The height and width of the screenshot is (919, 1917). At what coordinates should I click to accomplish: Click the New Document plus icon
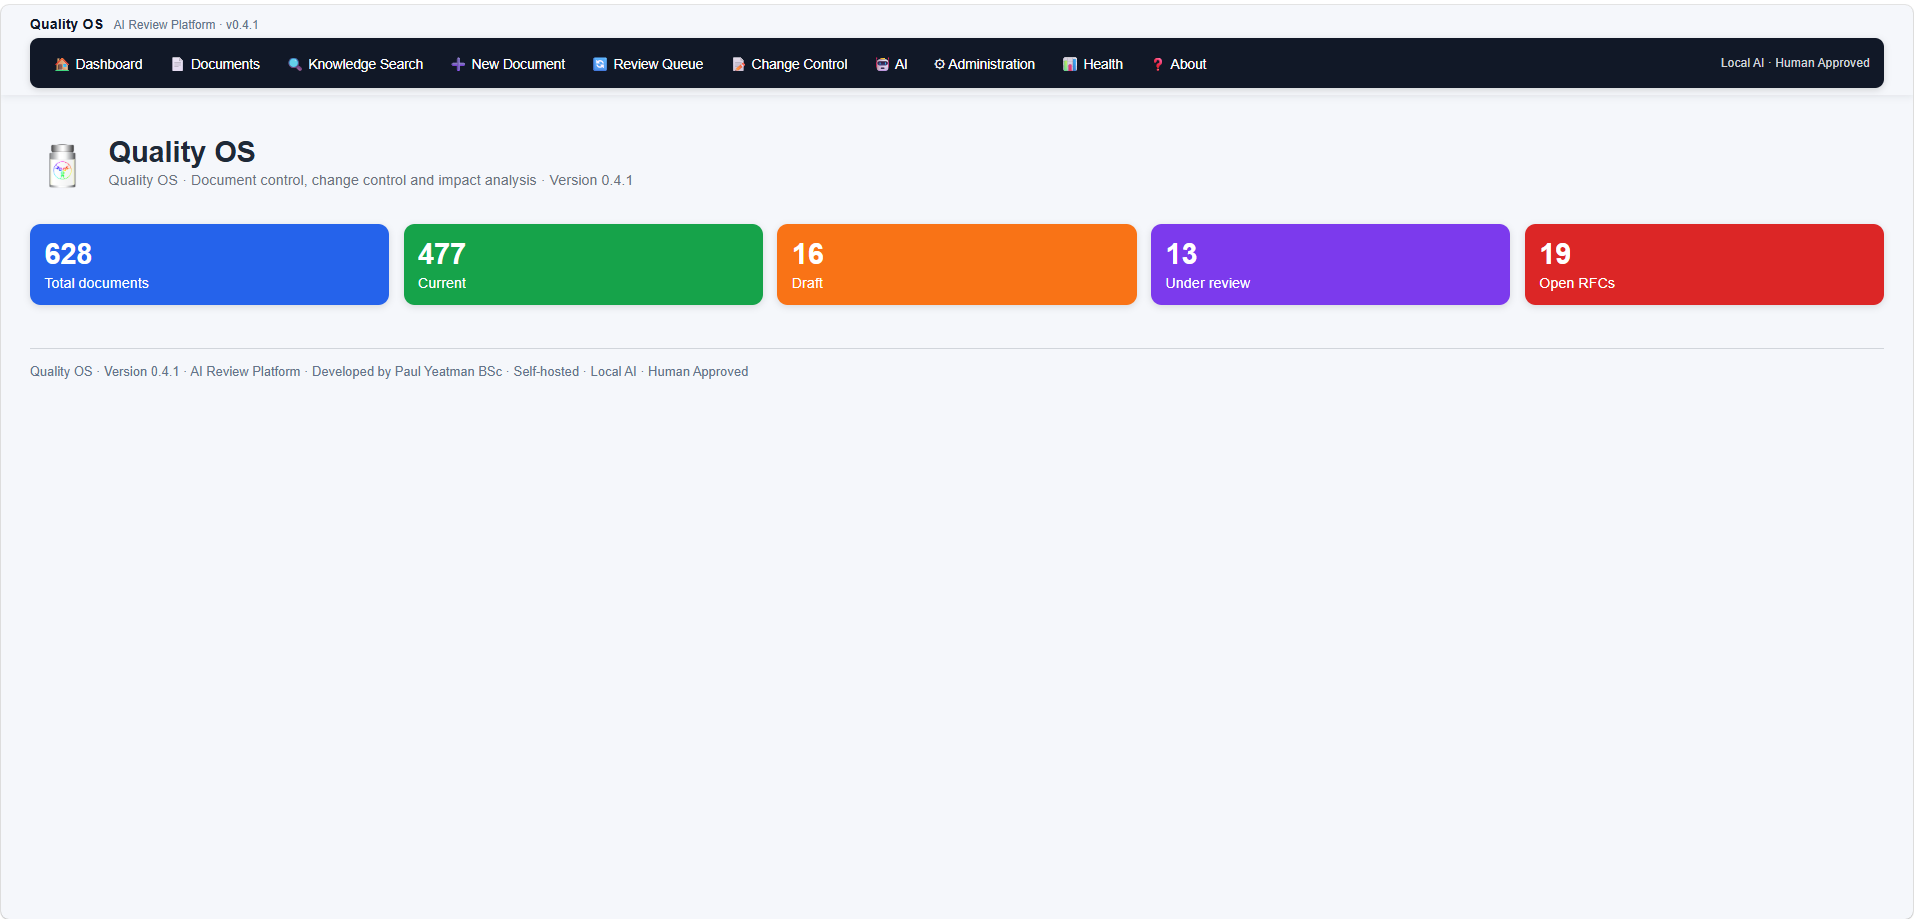tap(458, 64)
